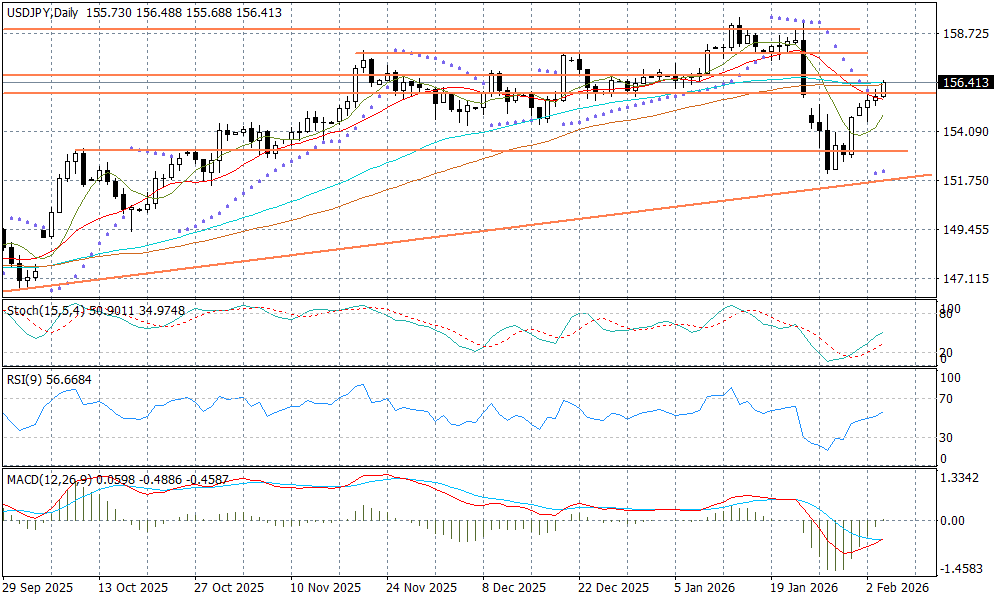Select the rising orange trendline below price
This screenshot has height=600, width=1000.
[500, 228]
